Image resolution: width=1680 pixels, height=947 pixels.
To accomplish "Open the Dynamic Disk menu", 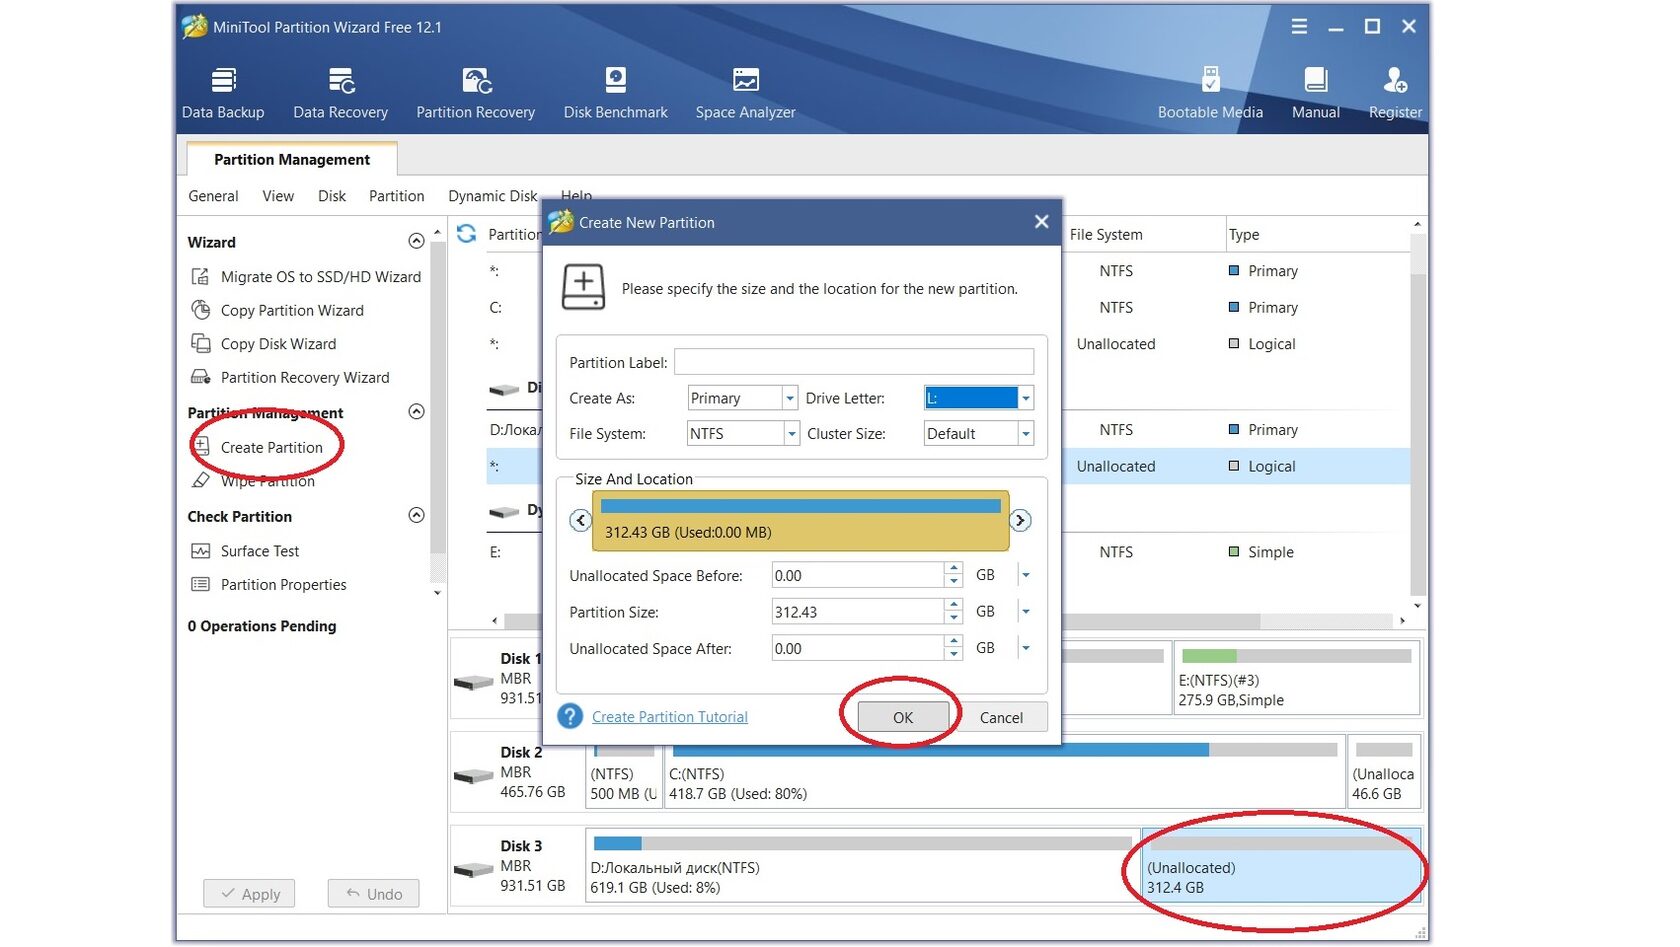I will click(492, 196).
